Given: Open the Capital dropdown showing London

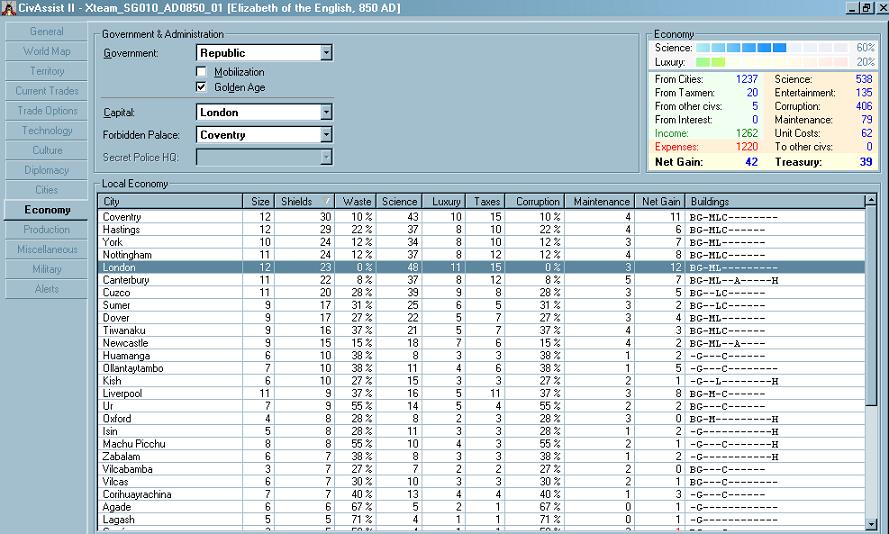Looking at the screenshot, I should 264,112.
